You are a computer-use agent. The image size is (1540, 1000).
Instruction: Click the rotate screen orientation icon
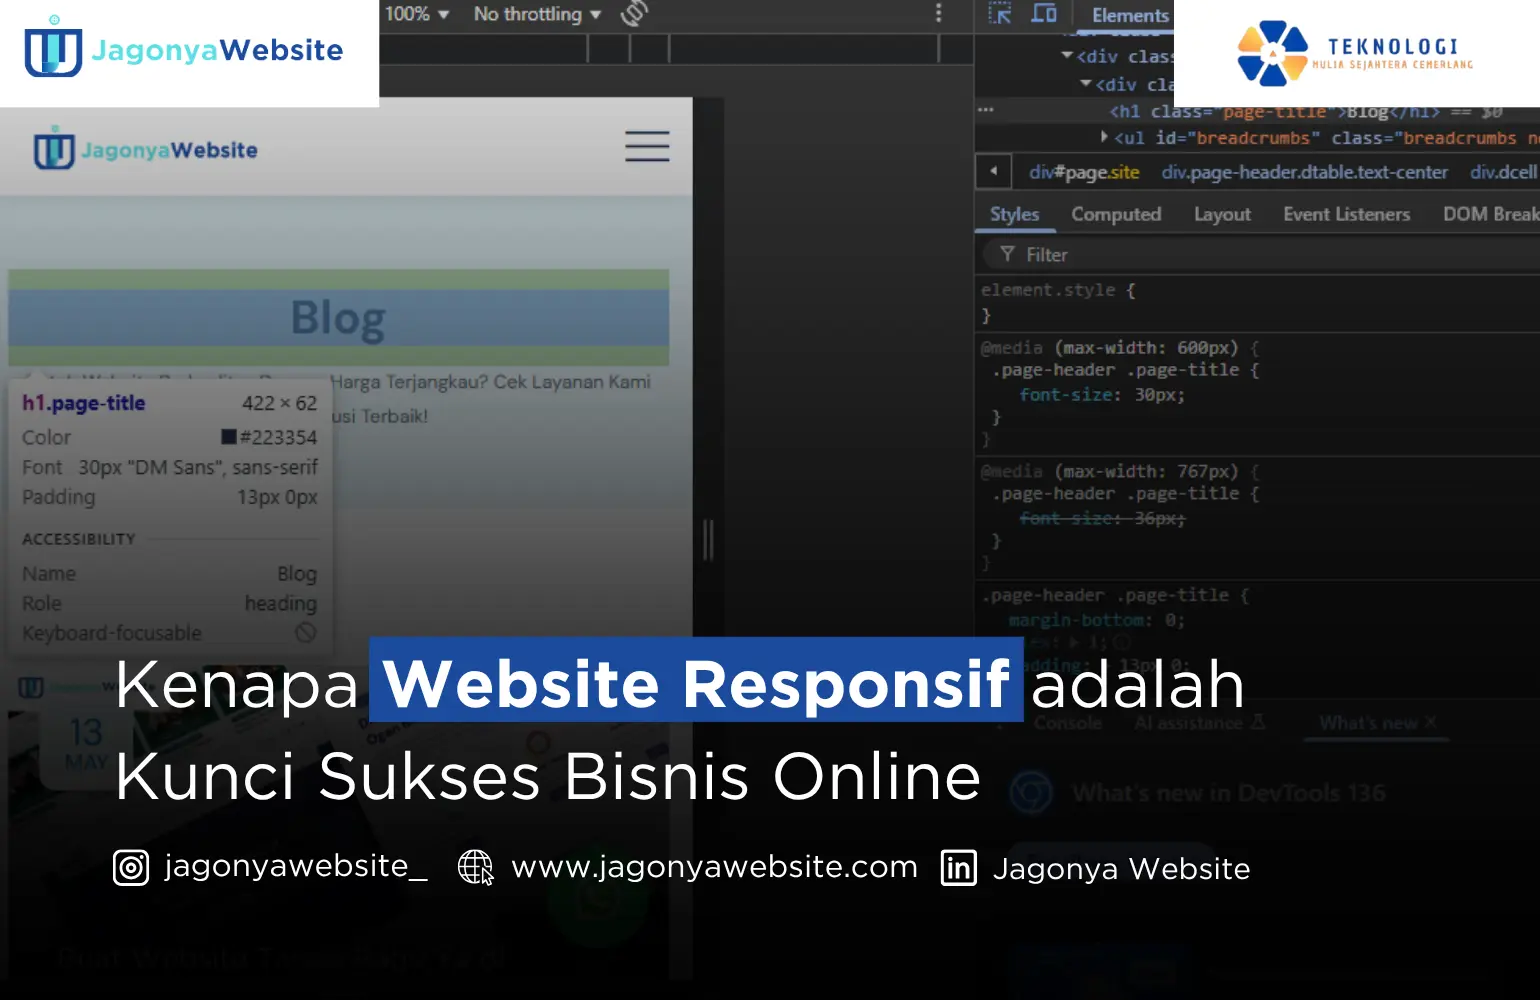pyautogui.click(x=635, y=13)
